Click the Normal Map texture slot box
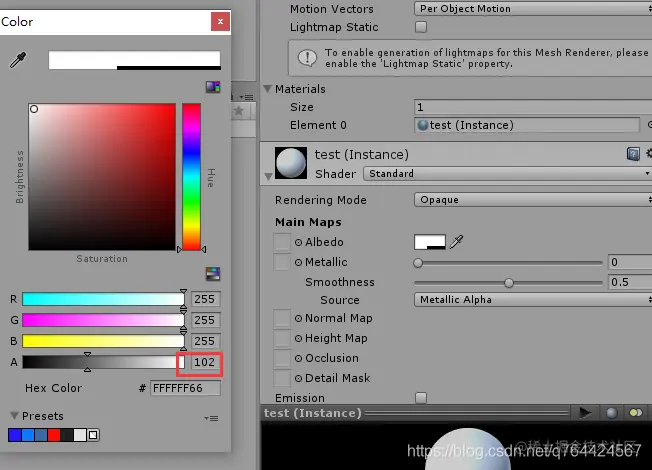652x470 pixels. (x=282, y=318)
